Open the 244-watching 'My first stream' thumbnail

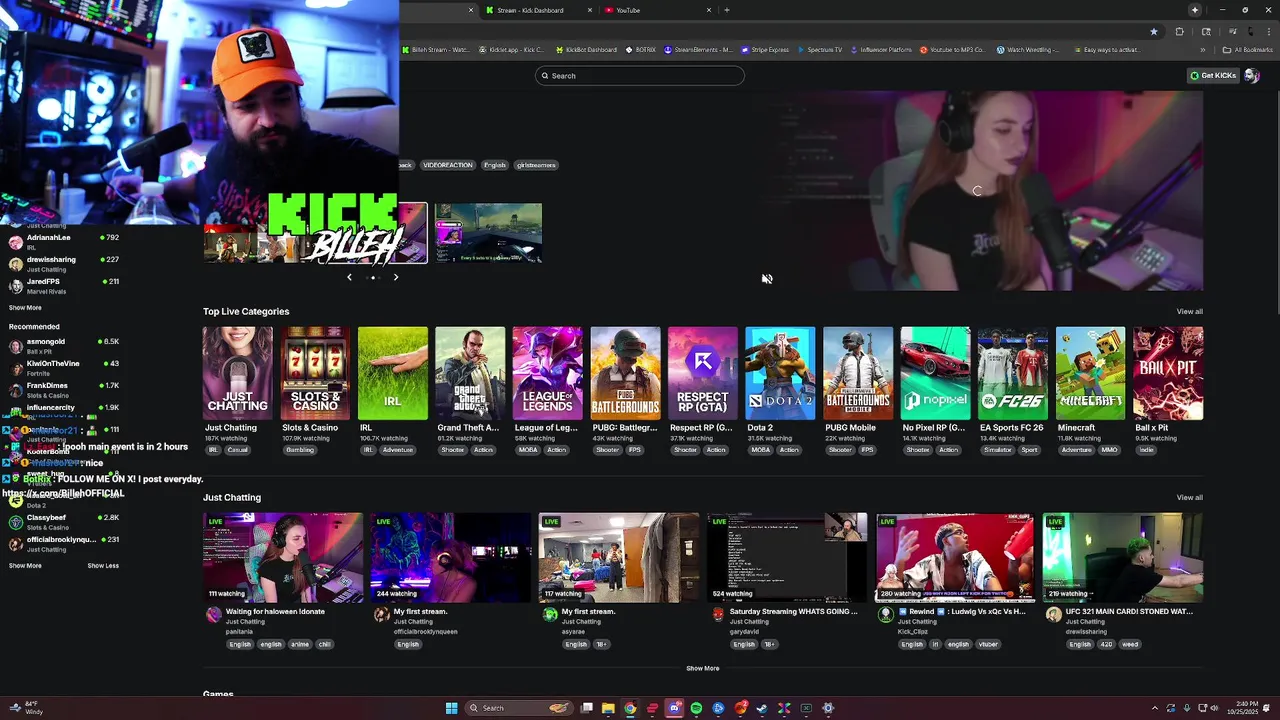coord(451,558)
